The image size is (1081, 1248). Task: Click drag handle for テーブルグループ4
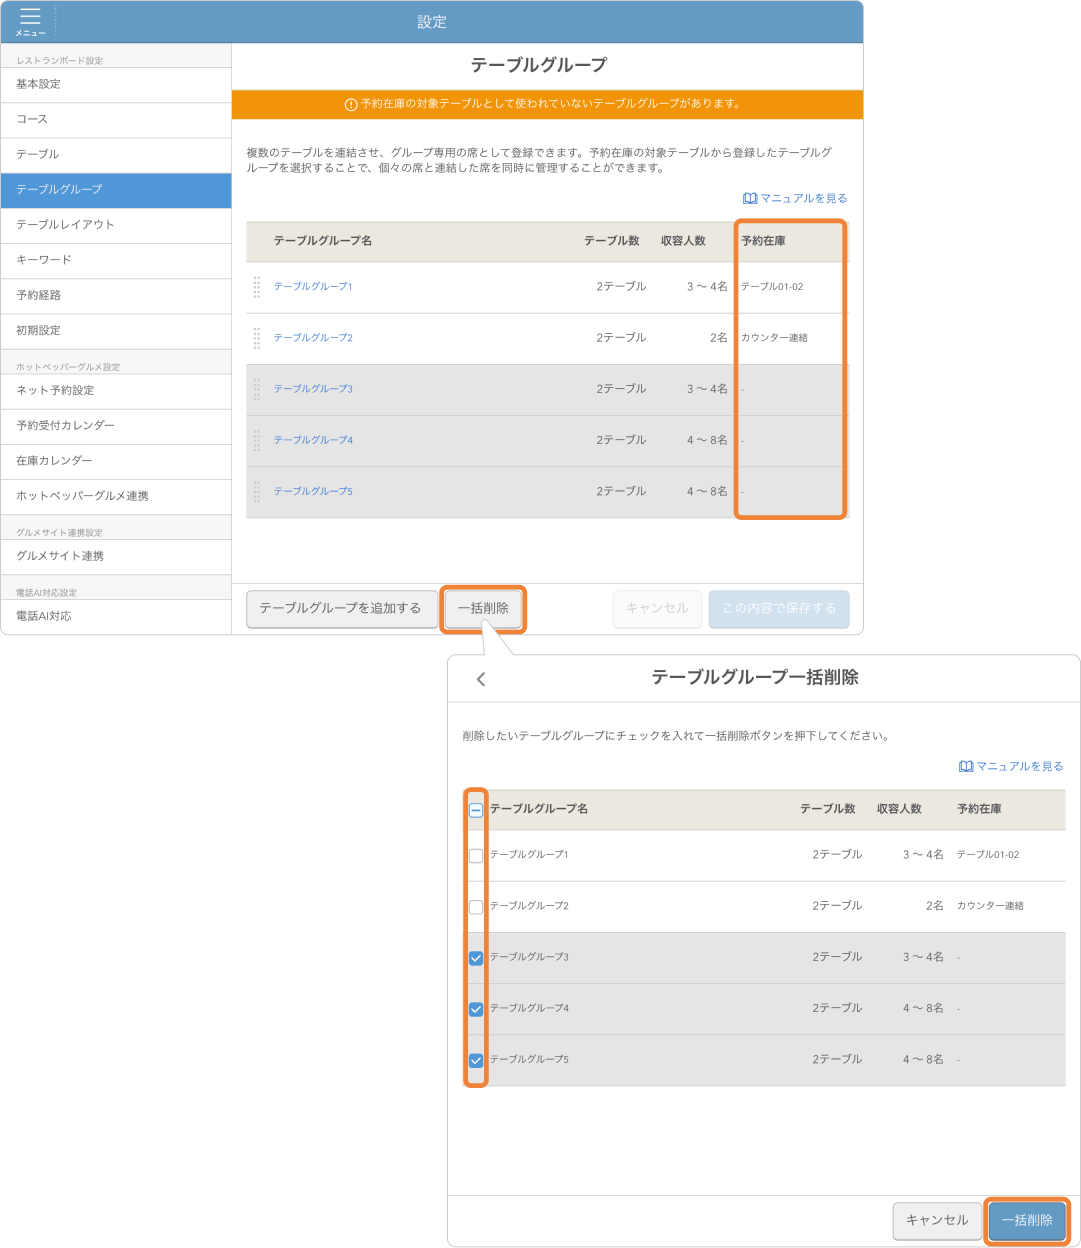tap(257, 440)
